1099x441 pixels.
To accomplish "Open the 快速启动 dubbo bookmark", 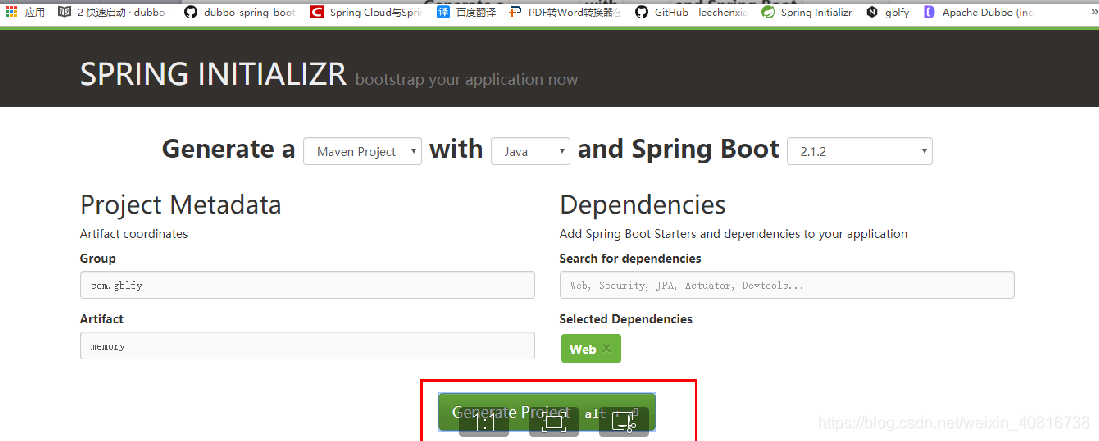I will 112,12.
